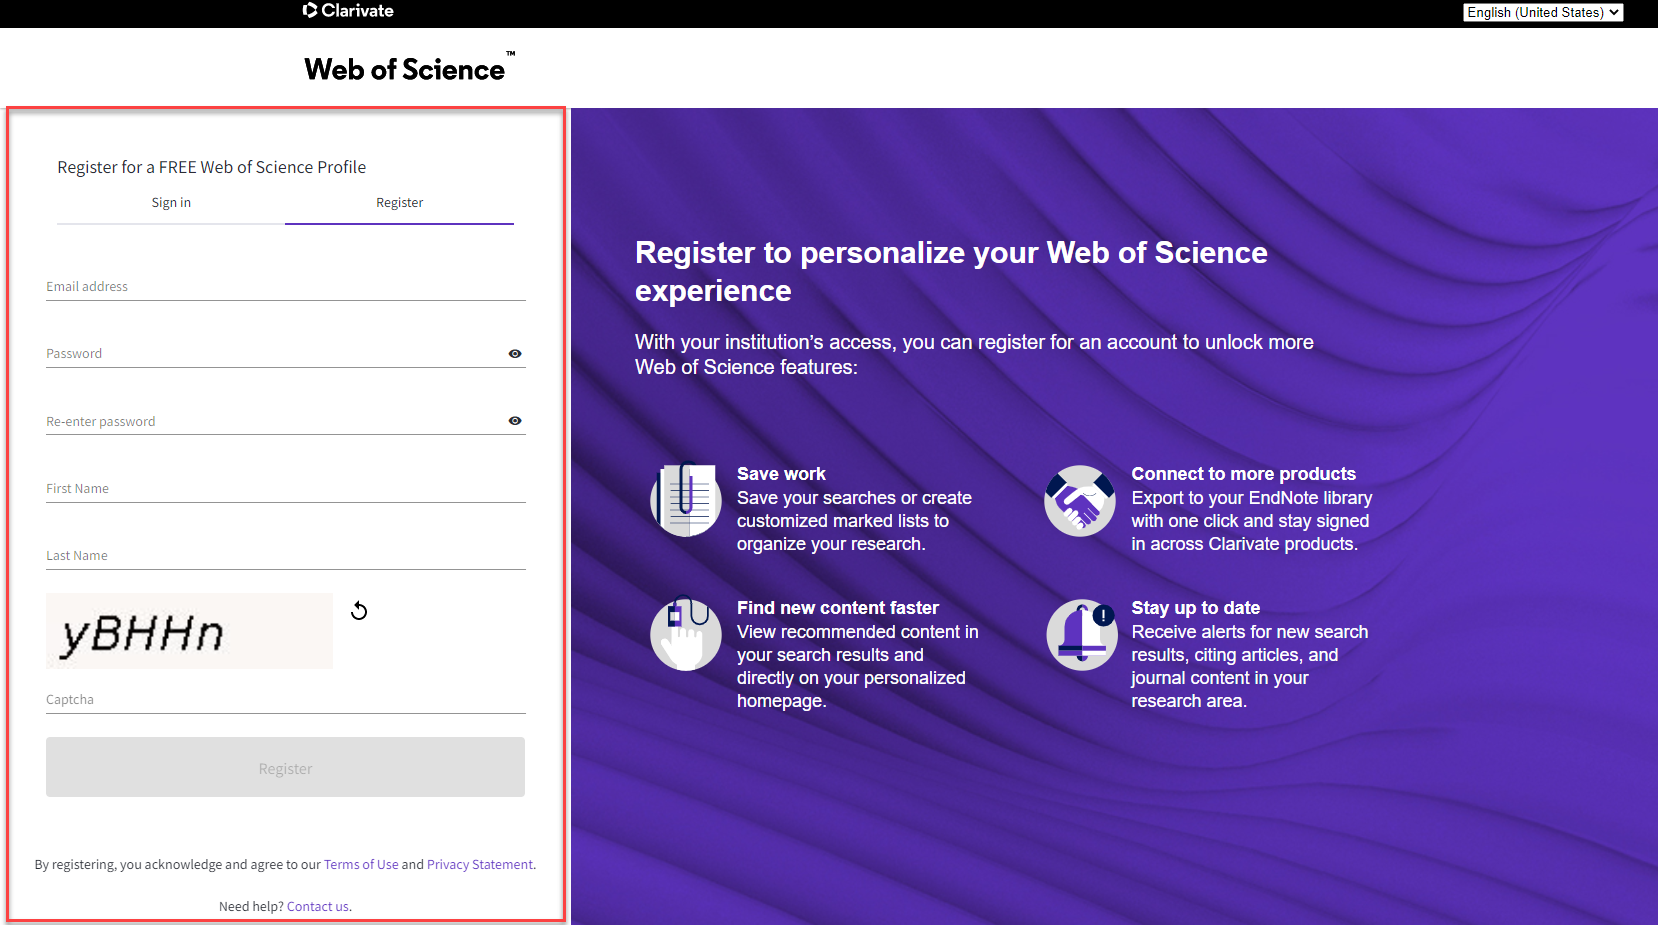The image size is (1658, 925).
Task: Click the Register button
Action: pyautogui.click(x=285, y=767)
